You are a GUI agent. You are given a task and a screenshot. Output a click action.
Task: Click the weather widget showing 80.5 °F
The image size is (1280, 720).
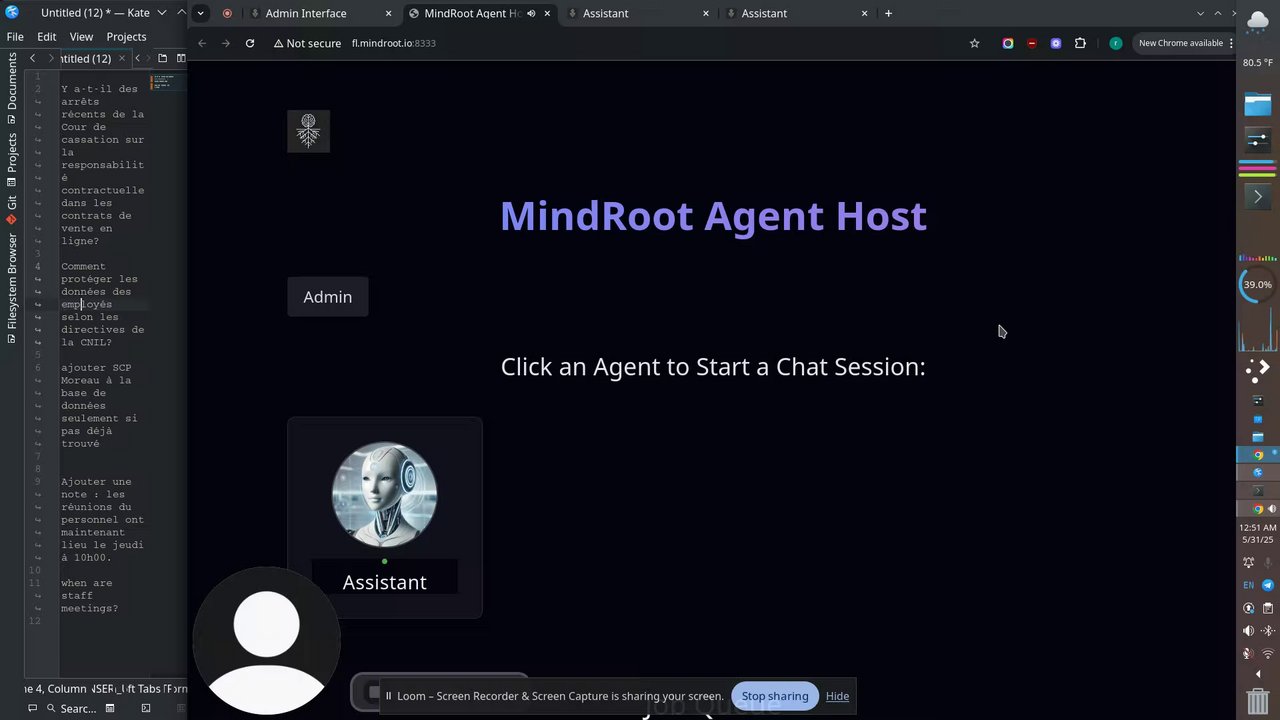1257,40
